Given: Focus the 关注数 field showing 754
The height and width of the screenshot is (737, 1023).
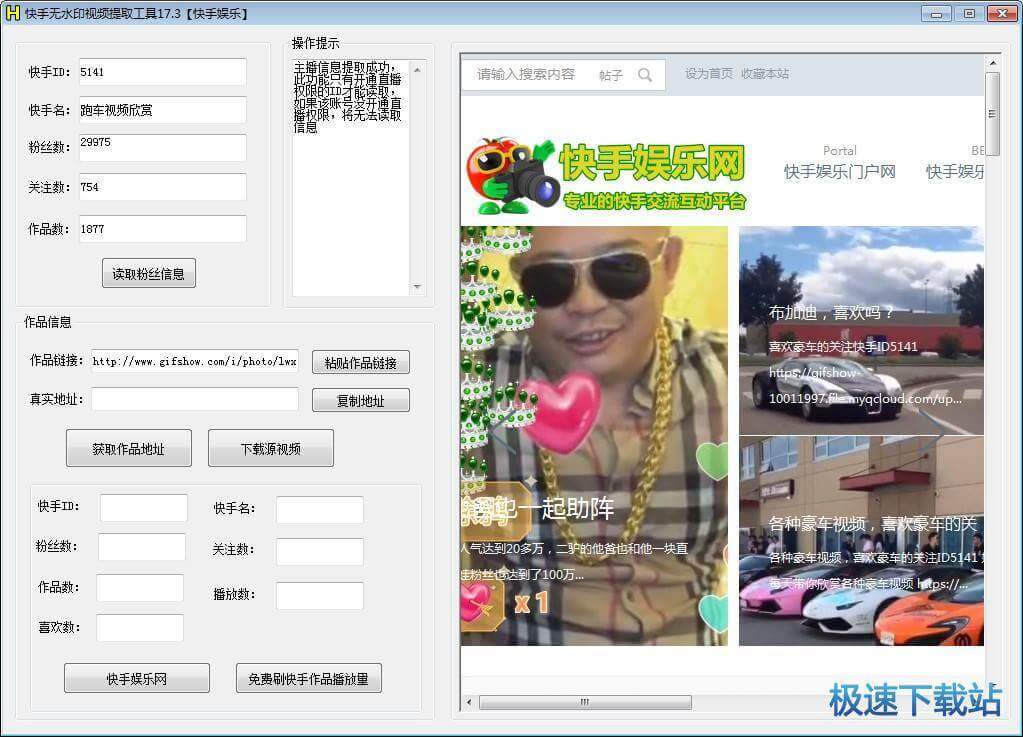Looking at the screenshot, I should pyautogui.click(x=162, y=187).
